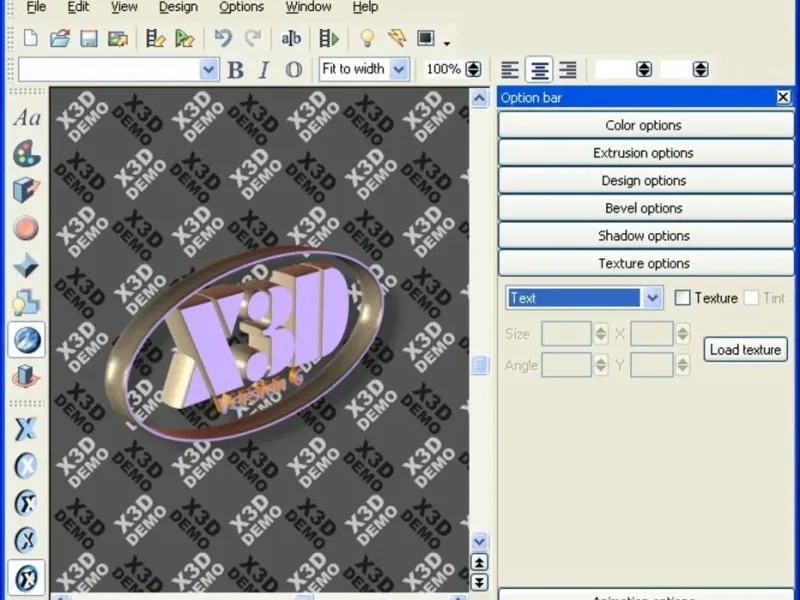Select the Aa text tool in sidebar
800x600 pixels.
coord(27,118)
